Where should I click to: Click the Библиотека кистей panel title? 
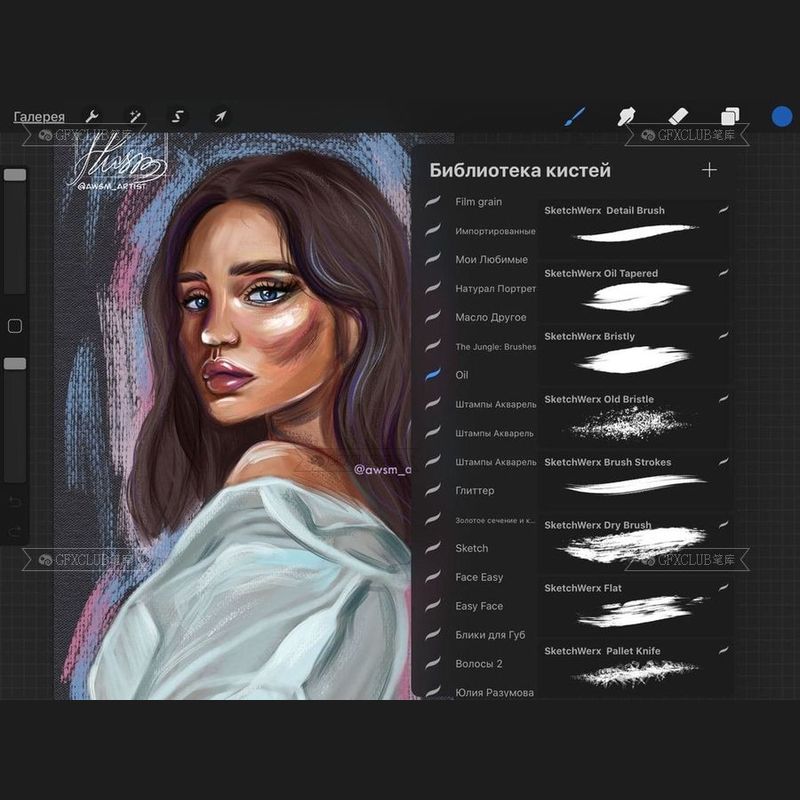(x=519, y=170)
